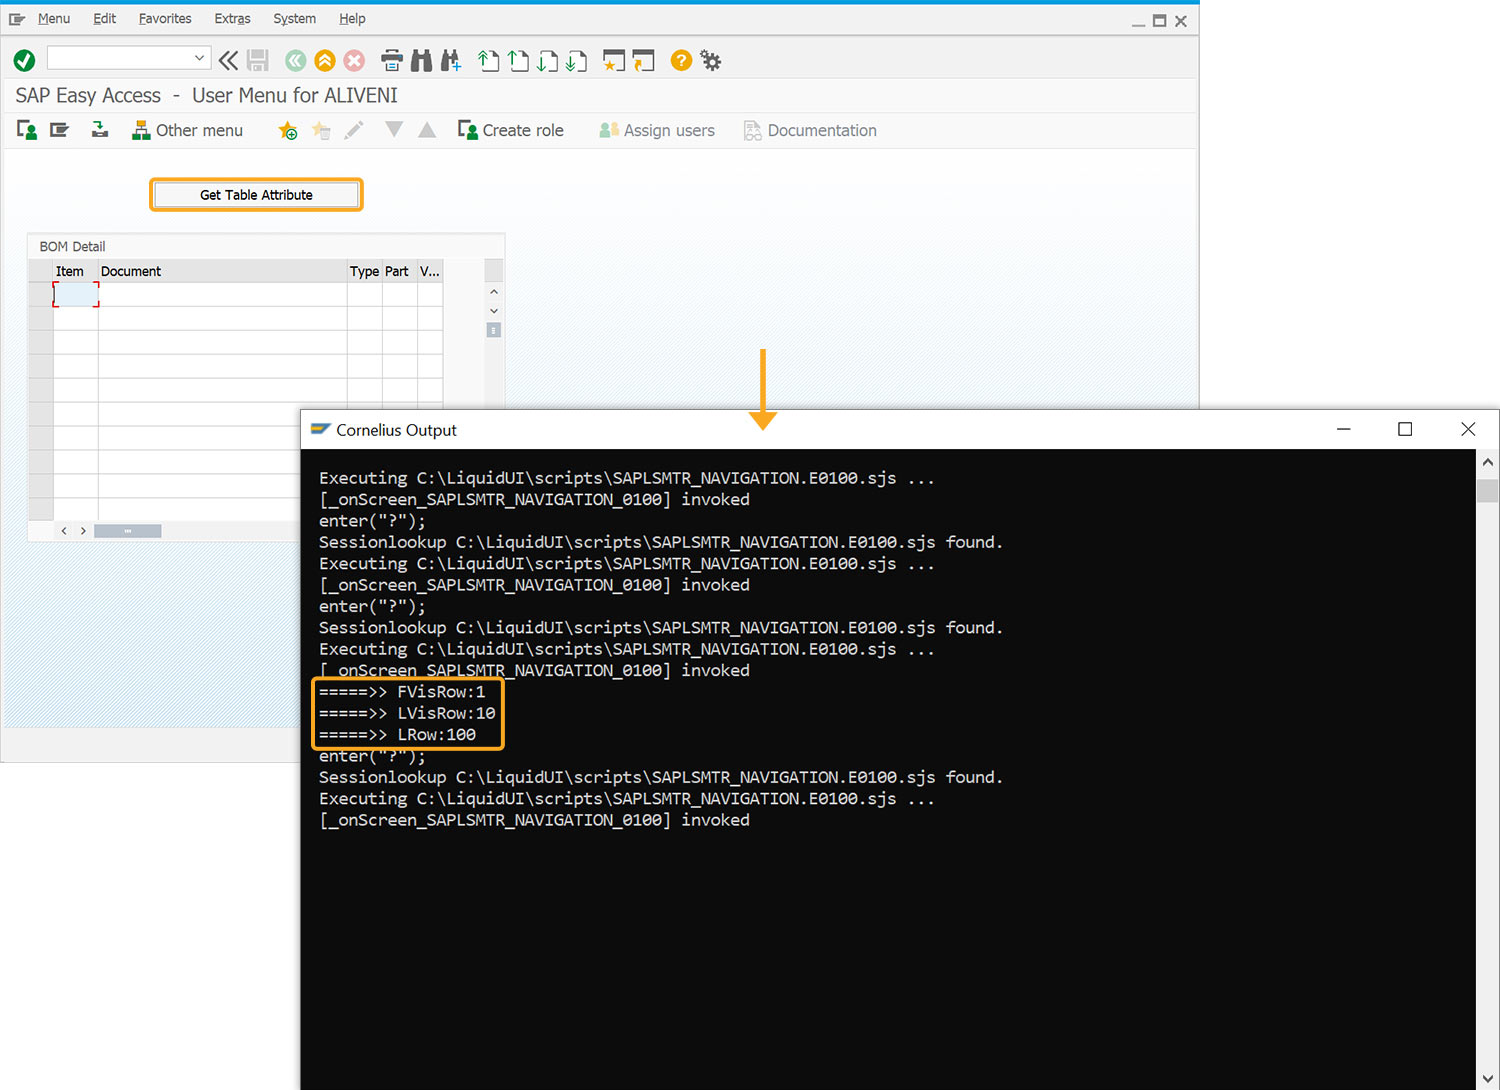Image resolution: width=1500 pixels, height=1090 pixels.
Task: Go to First Page icon
Action: tap(488, 61)
